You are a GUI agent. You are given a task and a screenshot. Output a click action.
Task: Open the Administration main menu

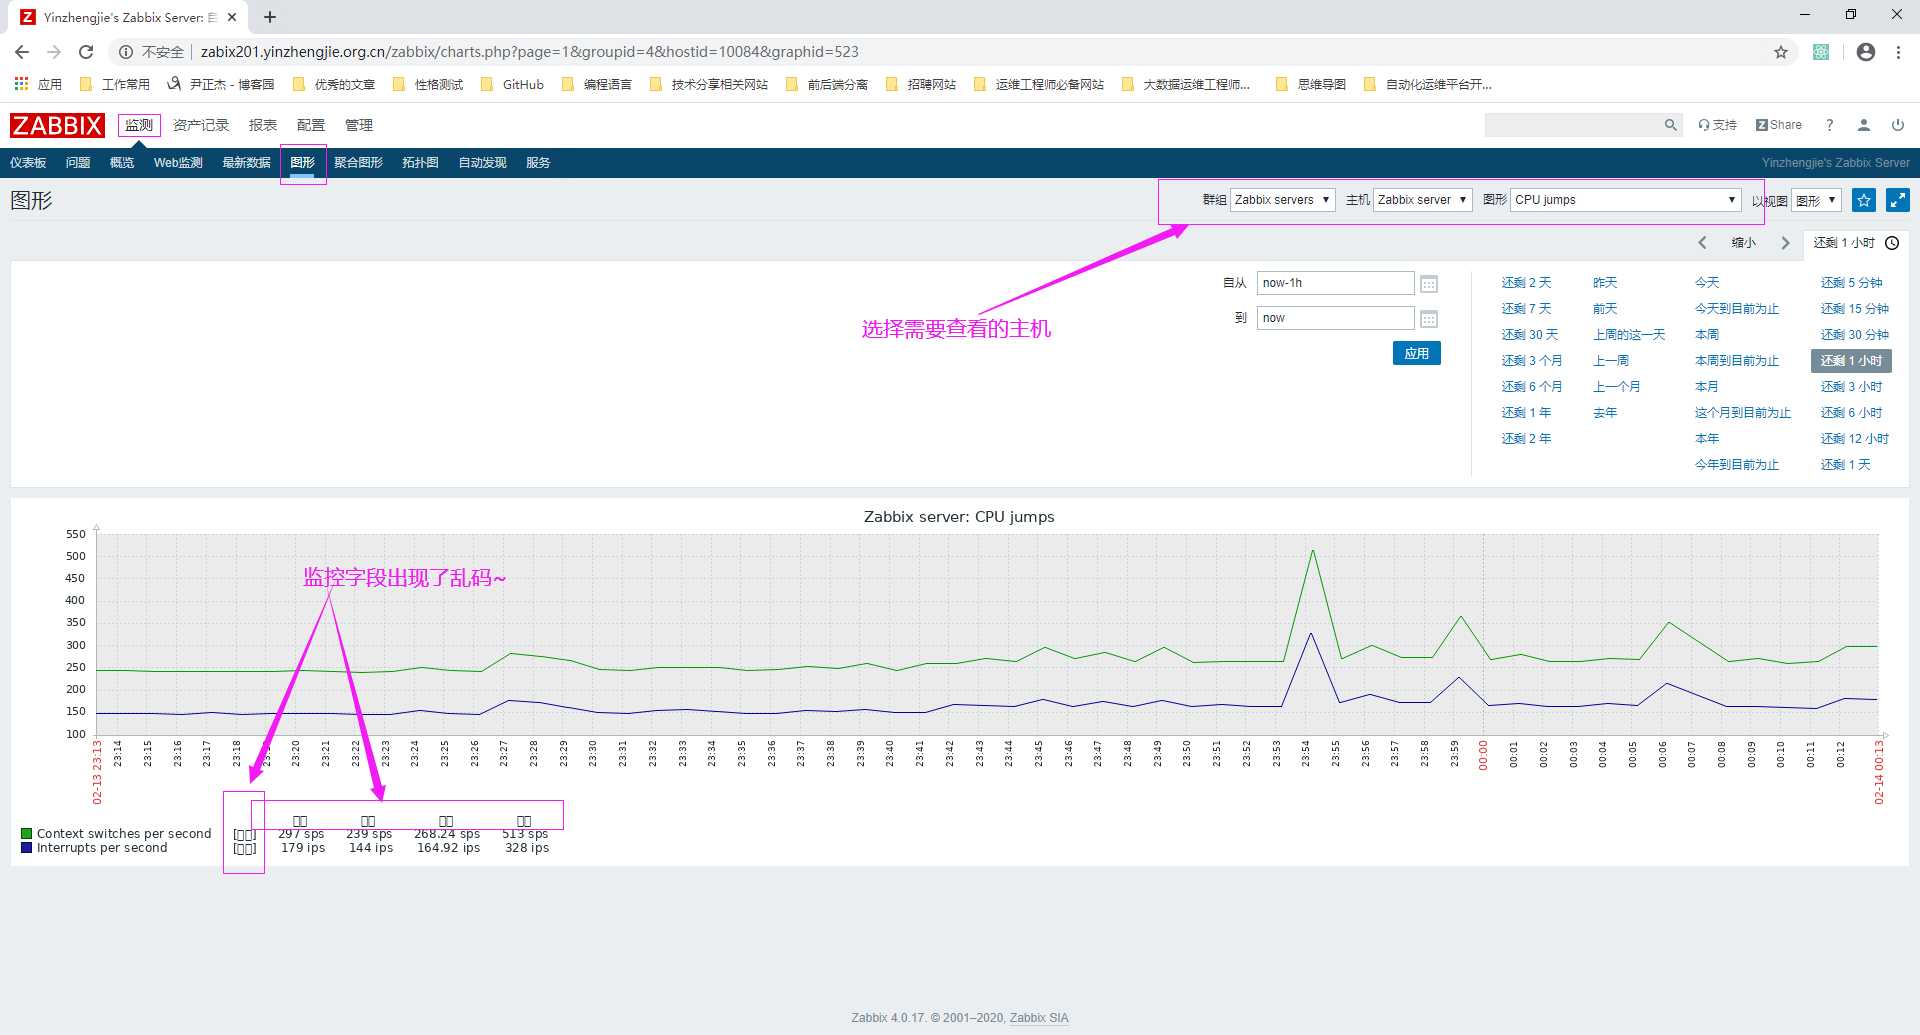[x=359, y=125]
